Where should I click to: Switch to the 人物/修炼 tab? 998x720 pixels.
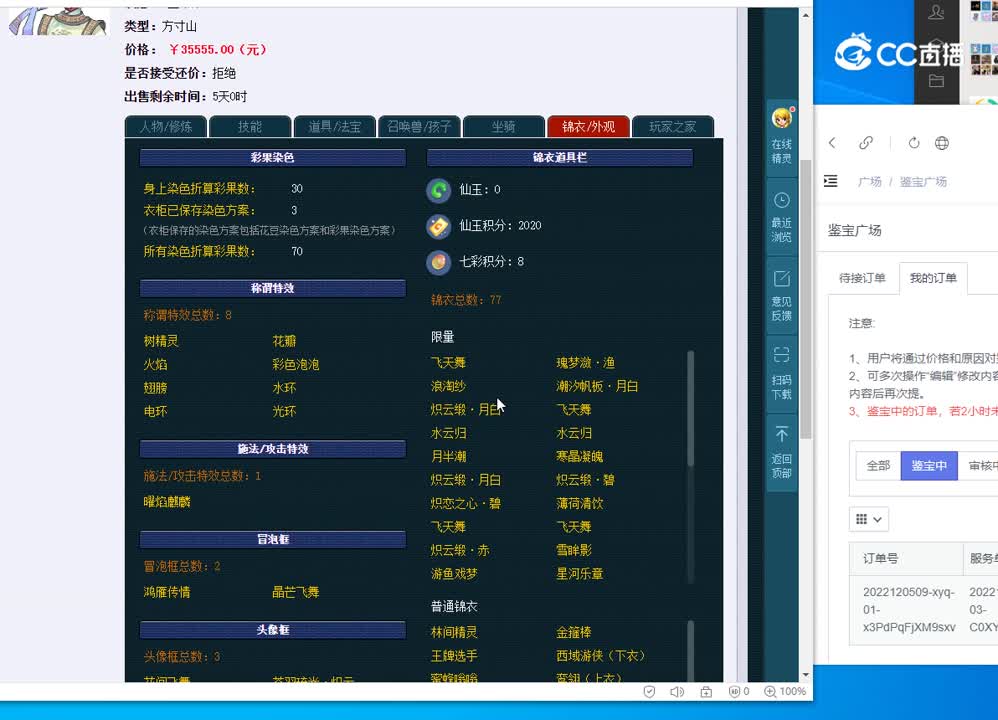166,127
